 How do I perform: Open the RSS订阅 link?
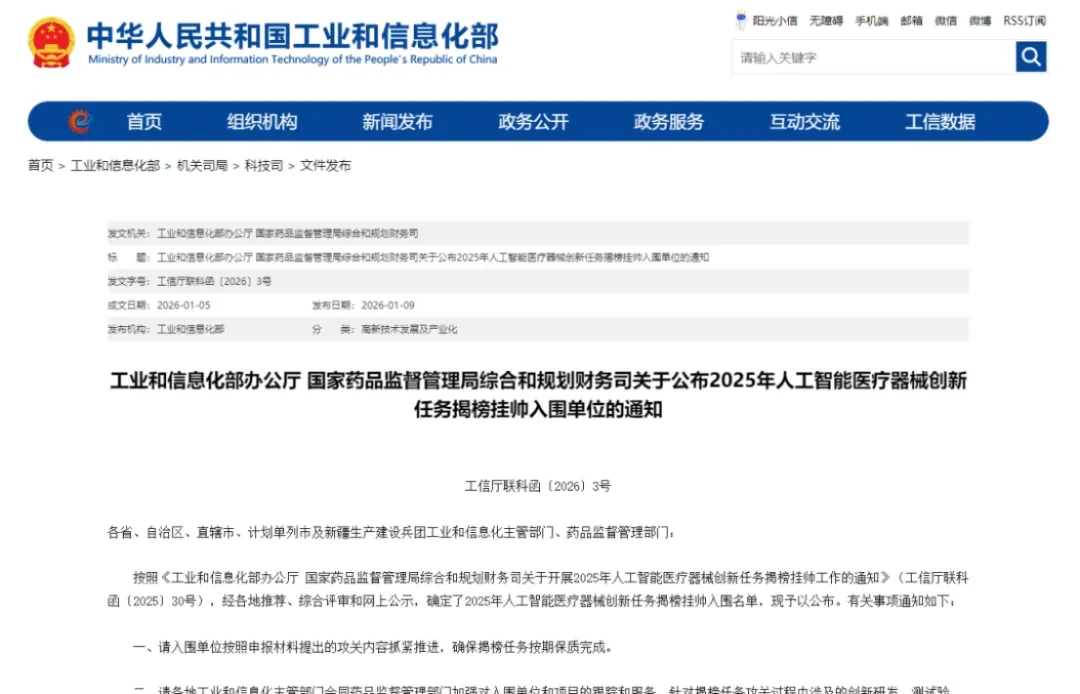tap(1024, 21)
